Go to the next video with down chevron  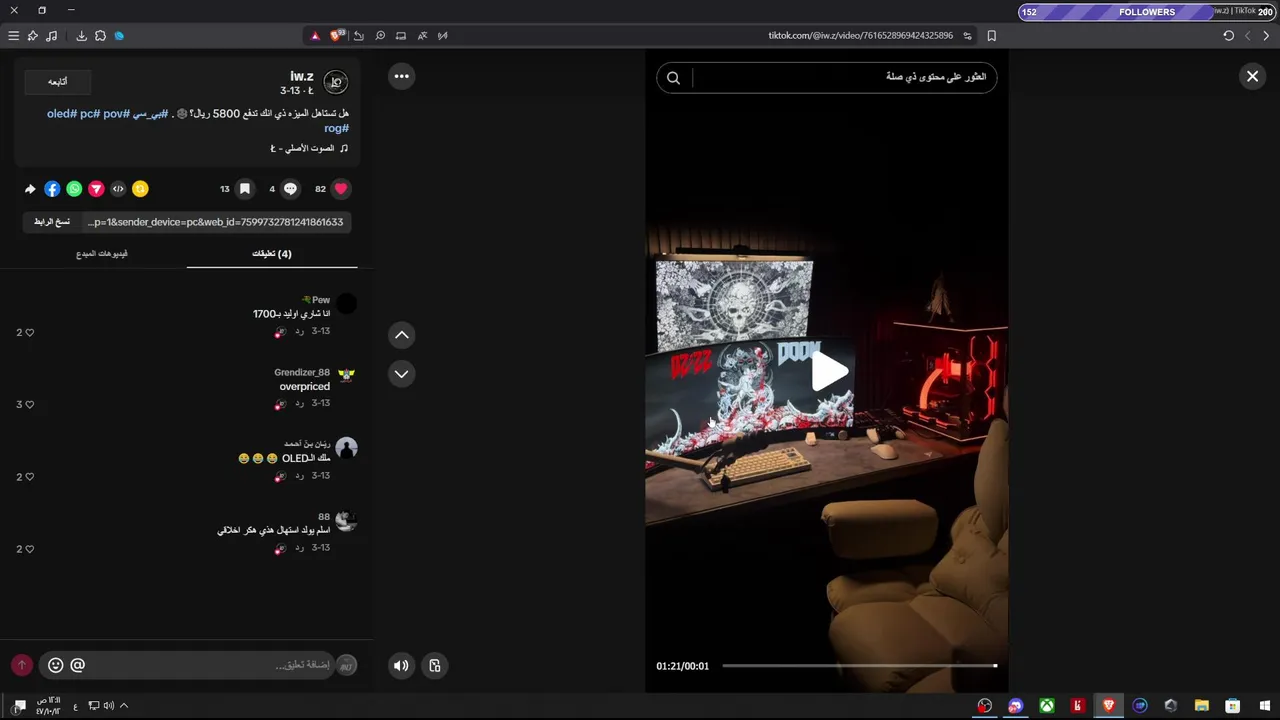pos(401,373)
